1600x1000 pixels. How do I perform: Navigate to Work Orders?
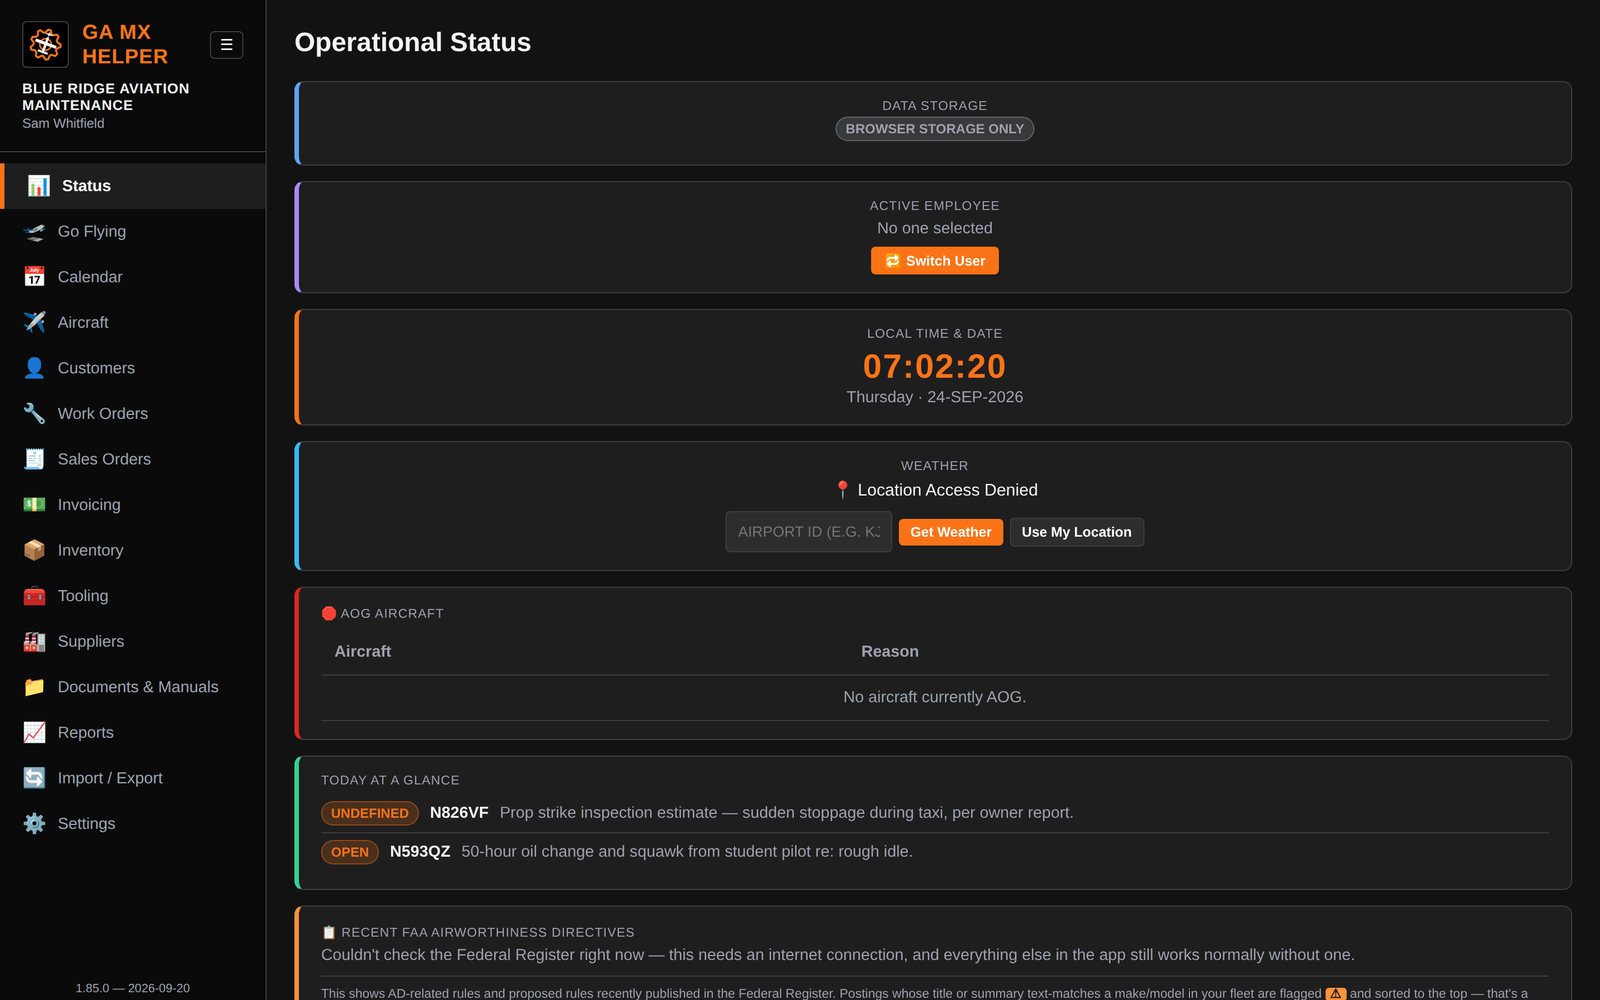(133, 414)
